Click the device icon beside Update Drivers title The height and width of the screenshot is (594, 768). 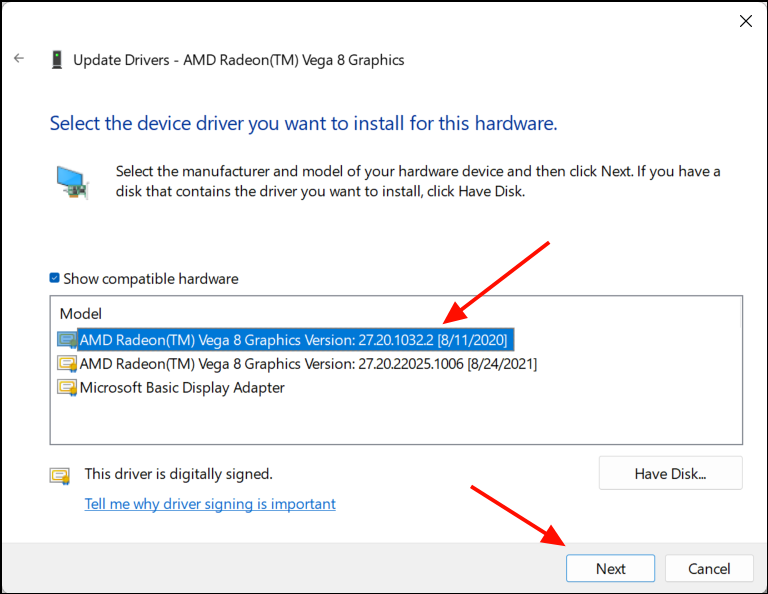(x=57, y=60)
